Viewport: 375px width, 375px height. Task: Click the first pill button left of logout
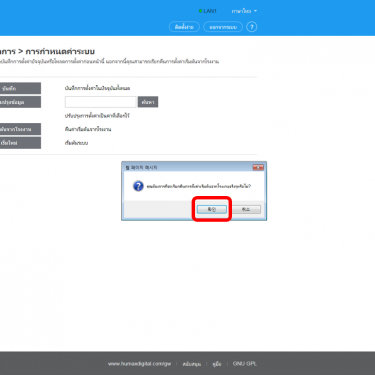184,27
